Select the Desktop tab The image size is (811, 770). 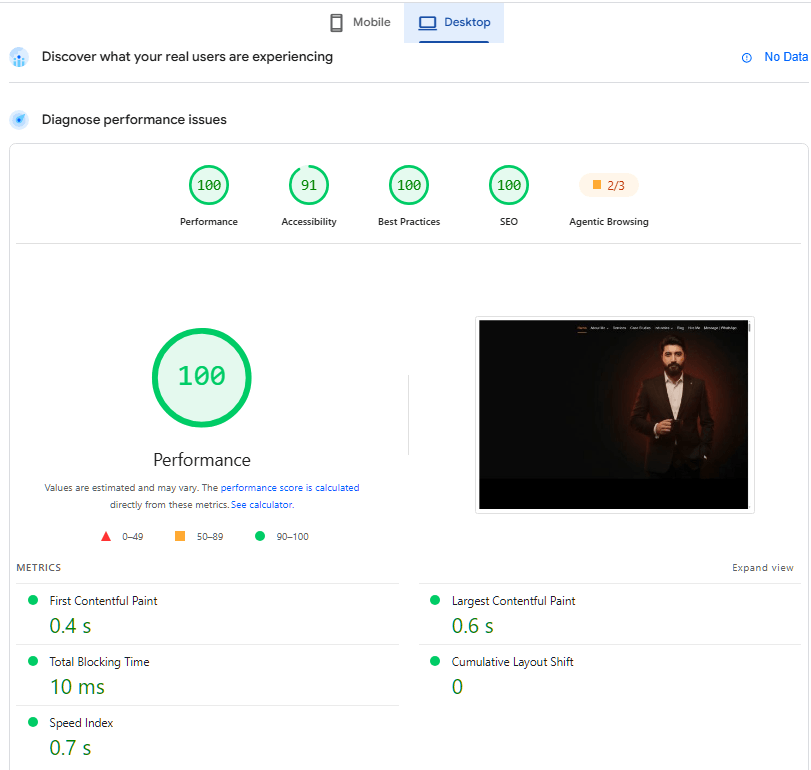(x=454, y=22)
